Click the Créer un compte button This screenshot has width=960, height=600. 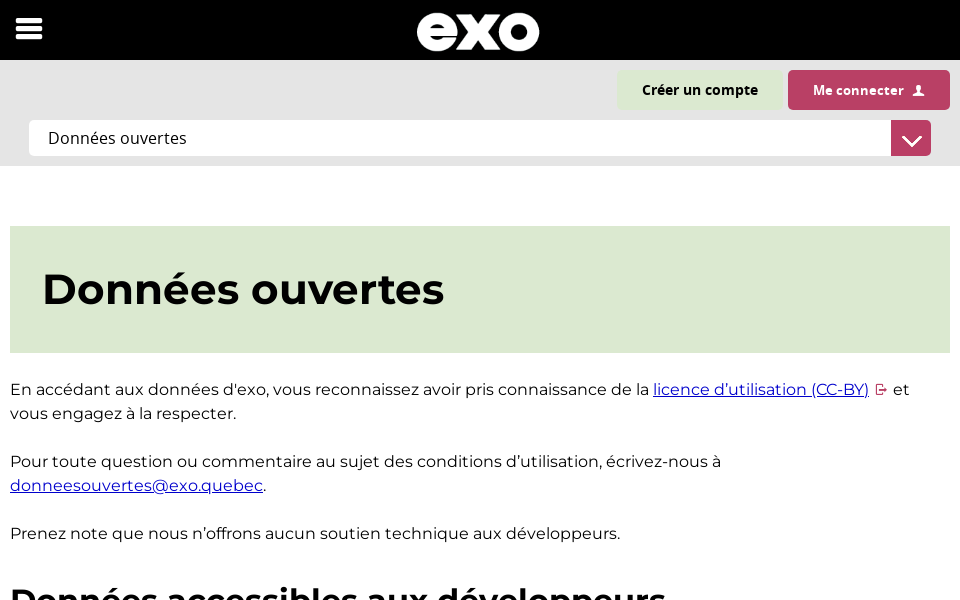pyautogui.click(x=700, y=89)
